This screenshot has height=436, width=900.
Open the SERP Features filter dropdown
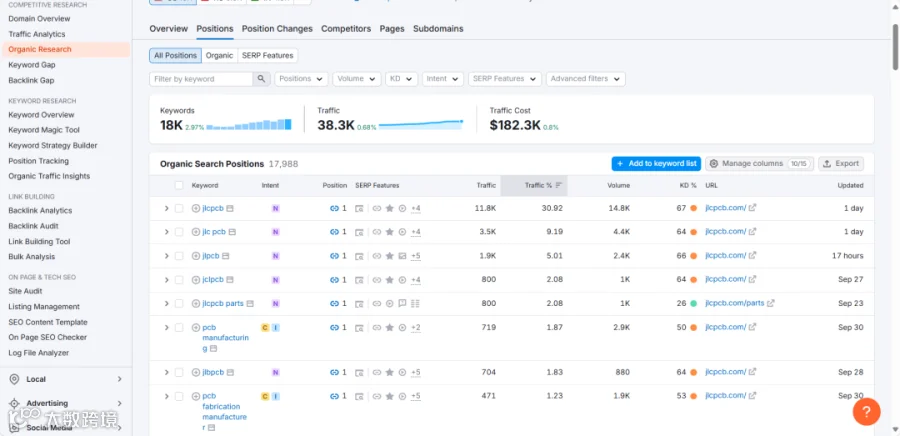click(505, 79)
